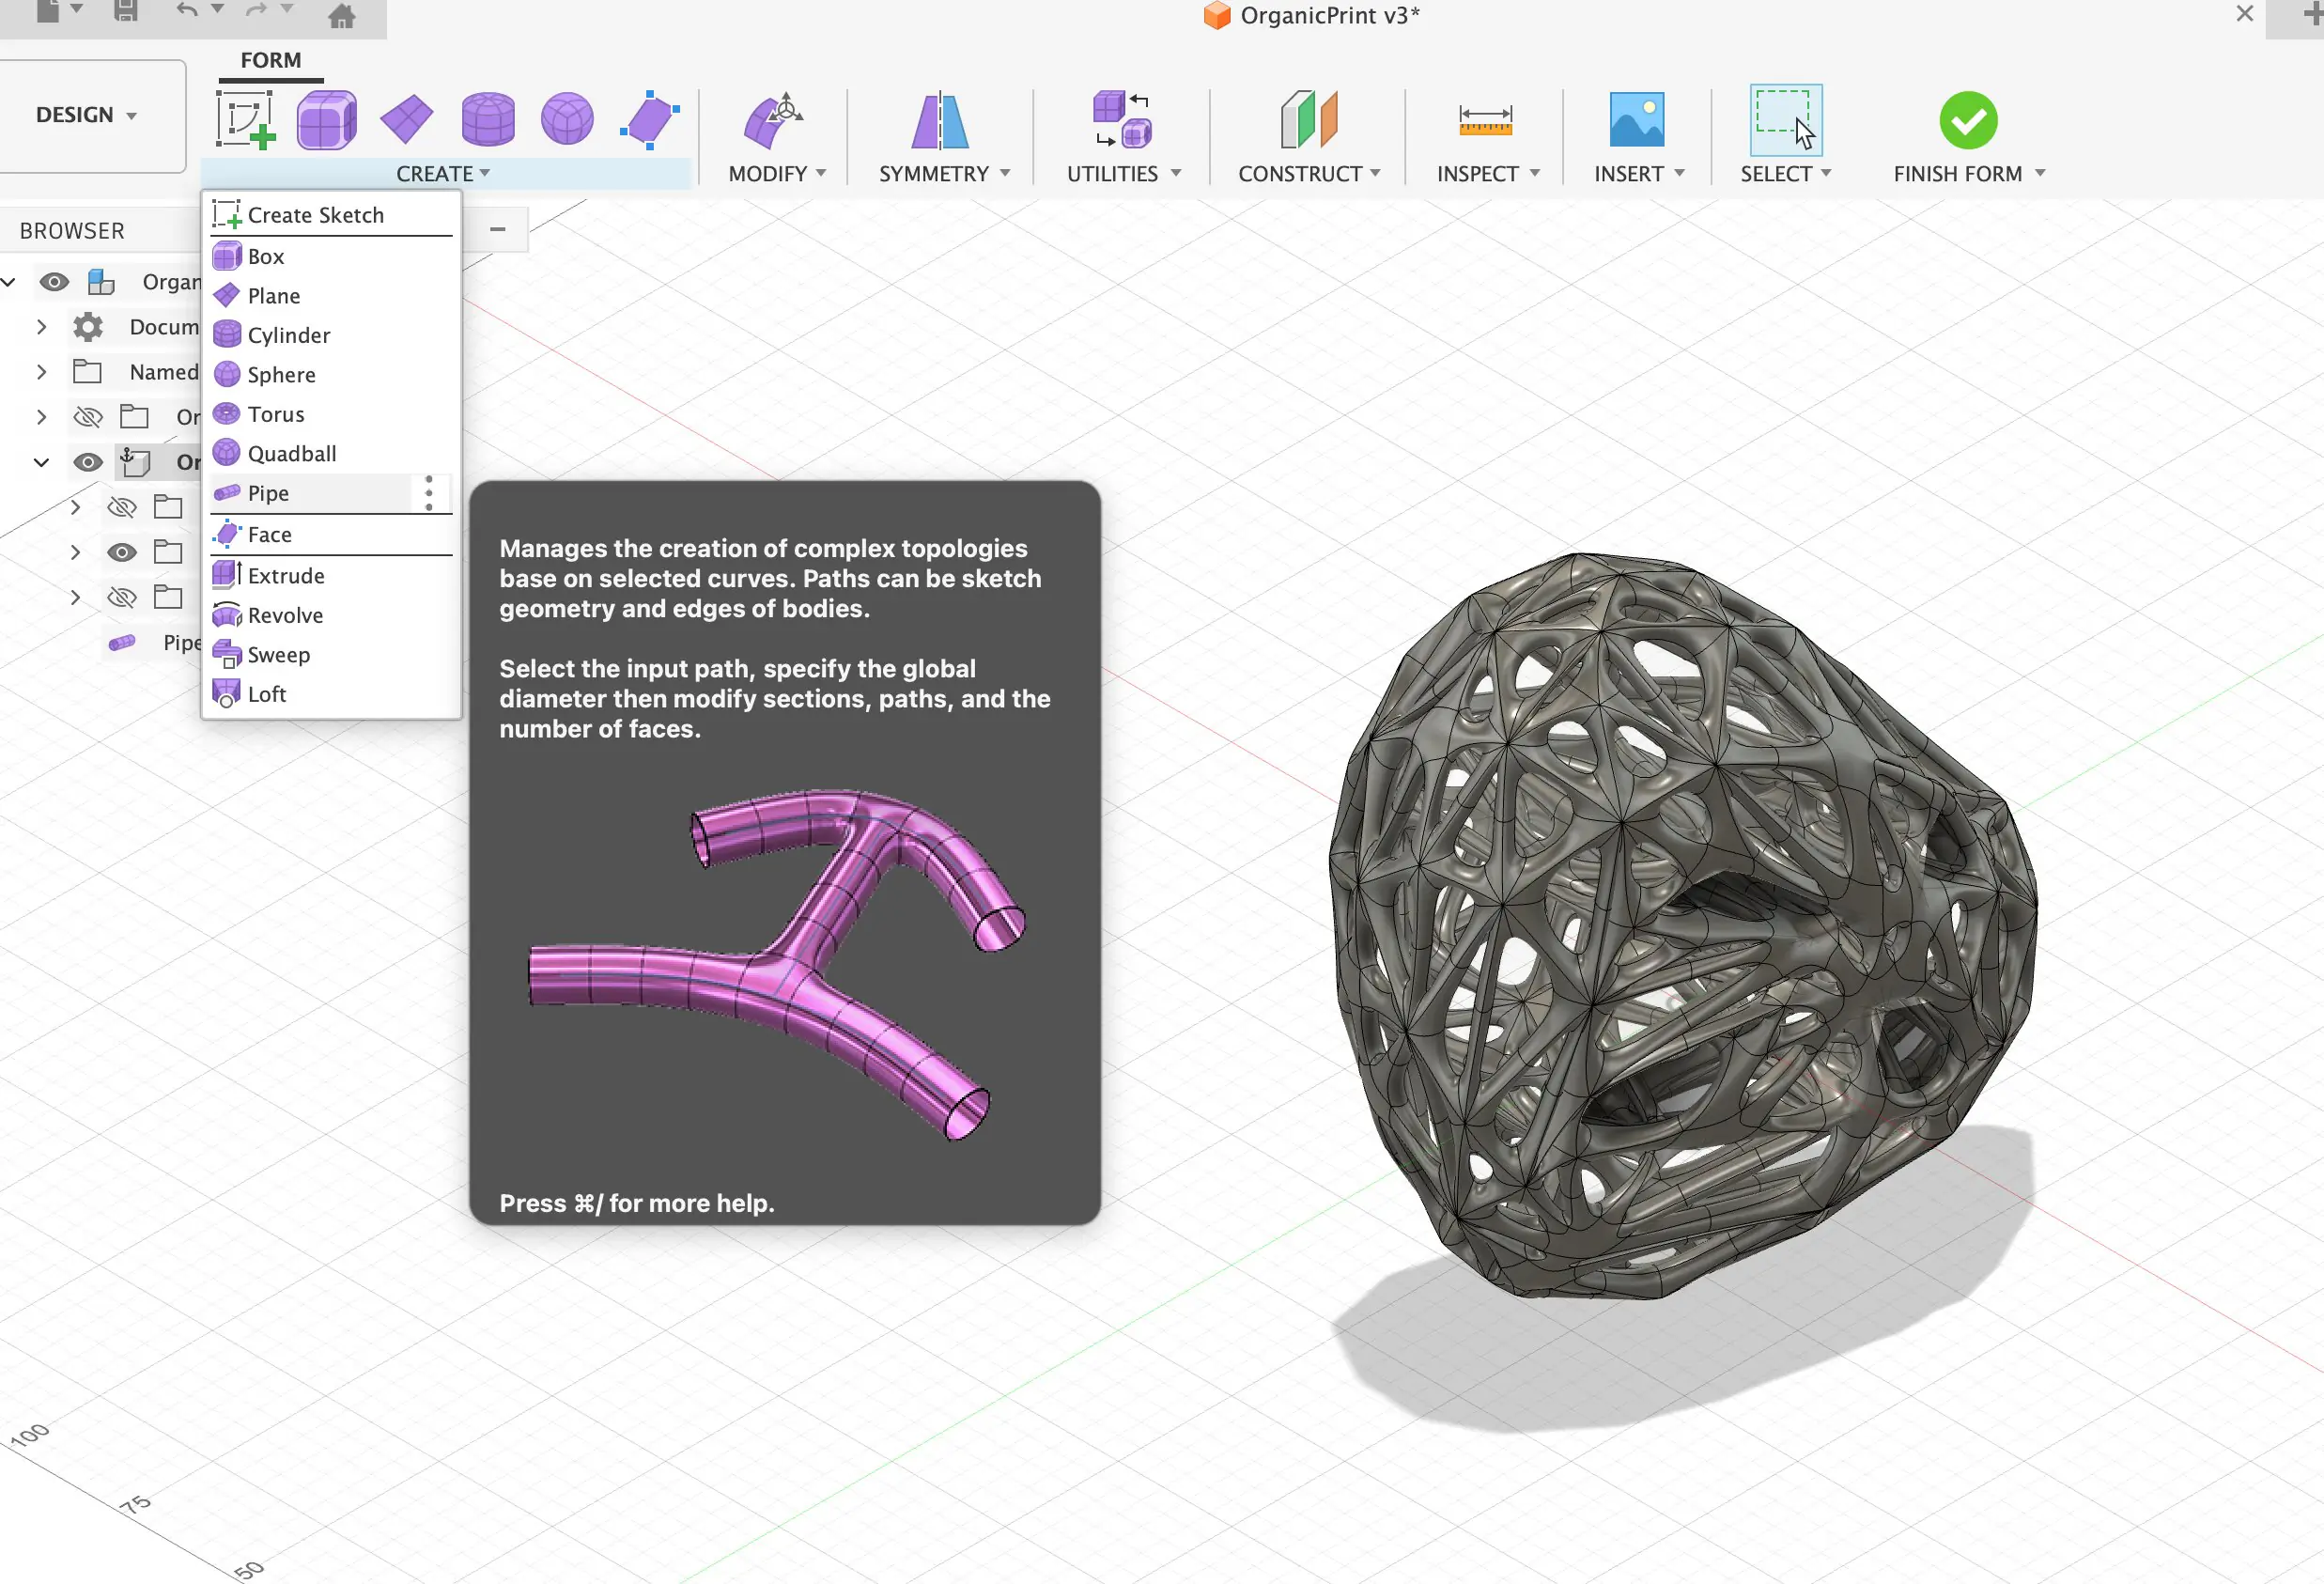Show the hidden folder above the selected component
This screenshot has height=1584, width=2324.
click(88, 417)
